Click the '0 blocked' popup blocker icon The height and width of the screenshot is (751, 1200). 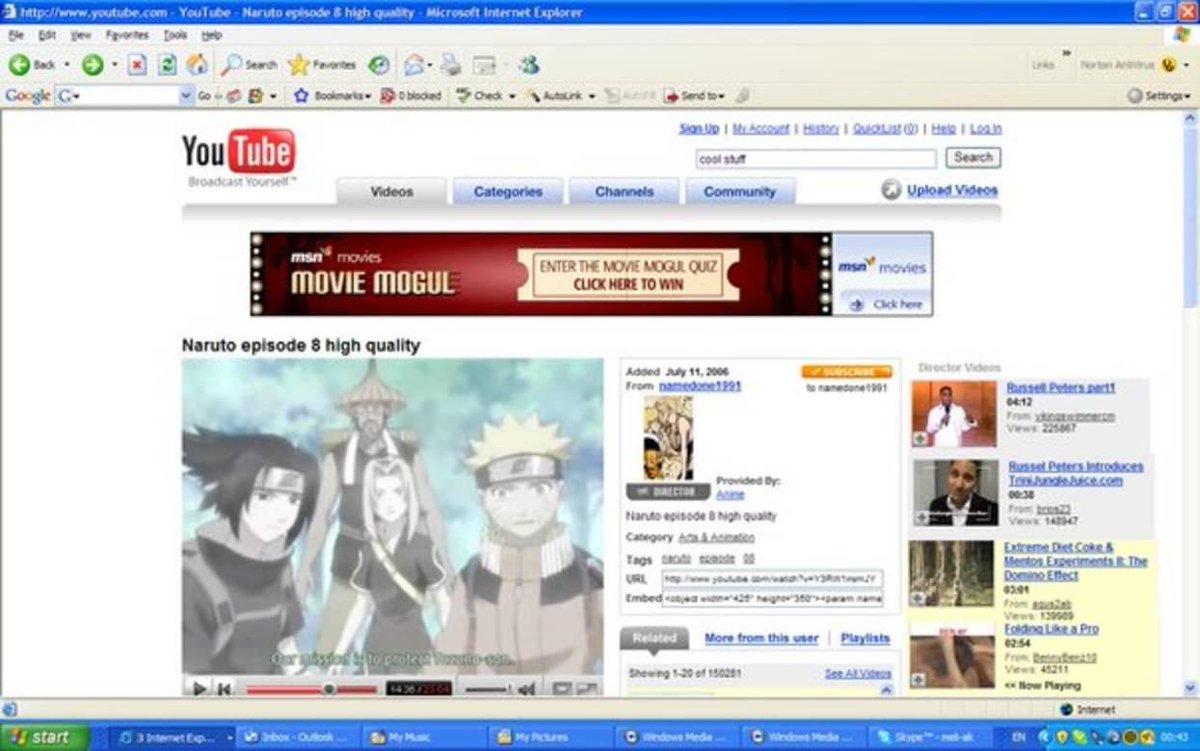point(411,96)
